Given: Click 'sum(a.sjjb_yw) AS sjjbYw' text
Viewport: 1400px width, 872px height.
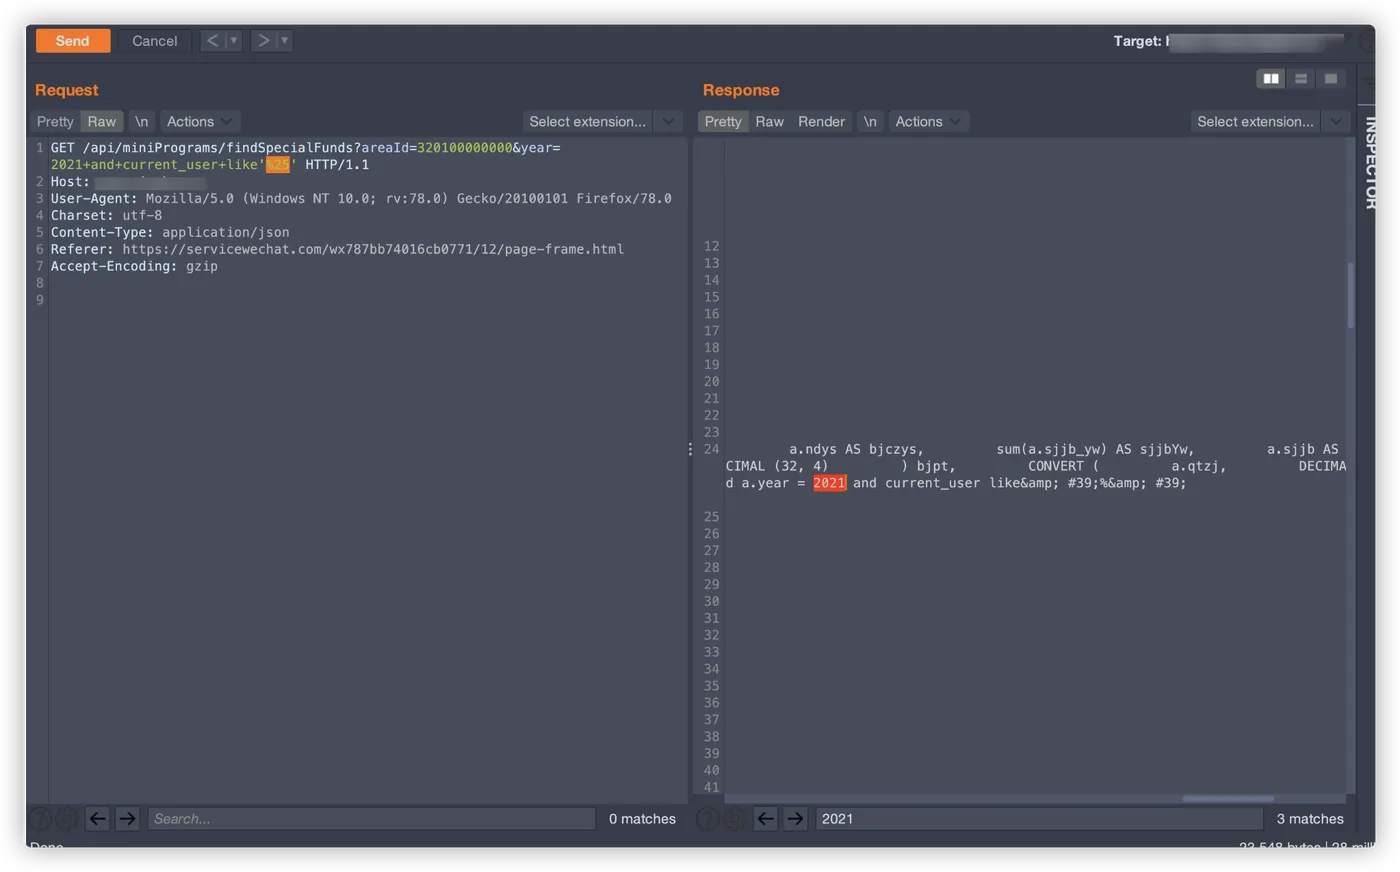Looking at the screenshot, I should 1095,449.
